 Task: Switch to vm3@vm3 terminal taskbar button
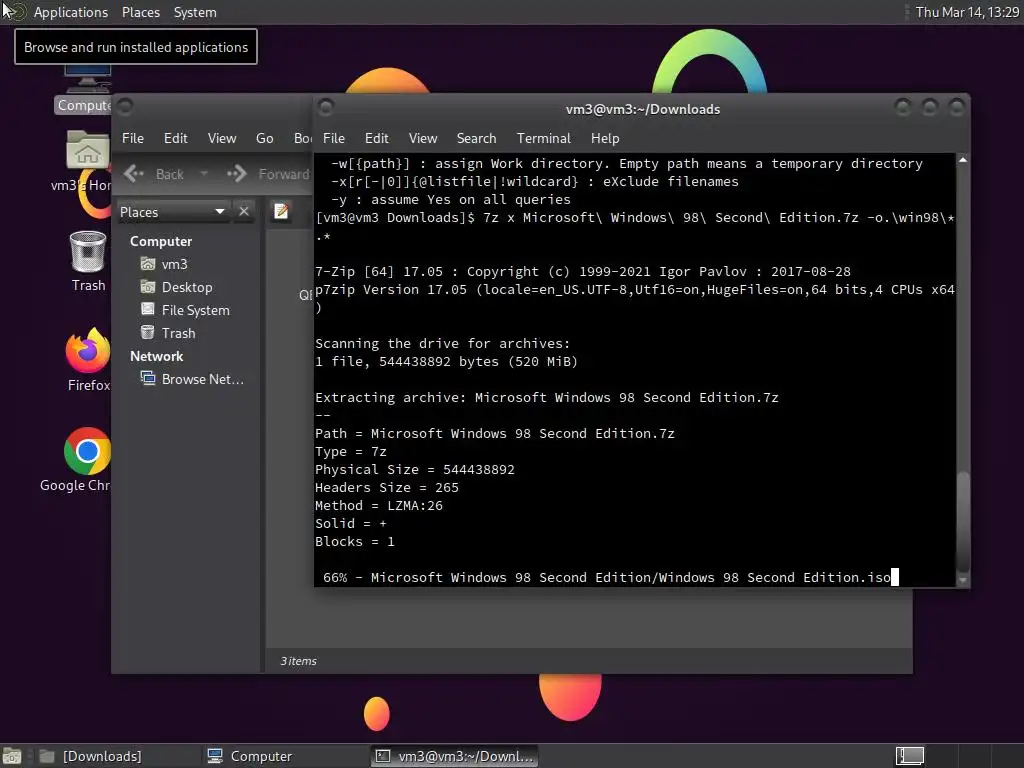[455, 756]
